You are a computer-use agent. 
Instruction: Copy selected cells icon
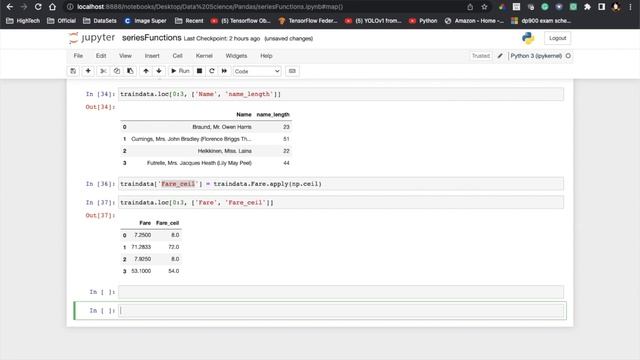click(117, 71)
